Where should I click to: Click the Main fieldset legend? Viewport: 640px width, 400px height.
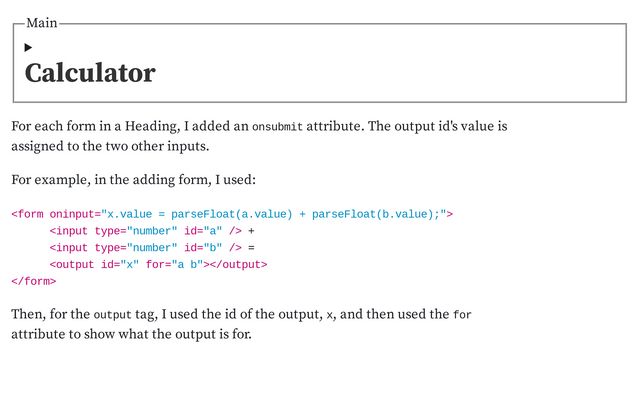click(x=42, y=23)
